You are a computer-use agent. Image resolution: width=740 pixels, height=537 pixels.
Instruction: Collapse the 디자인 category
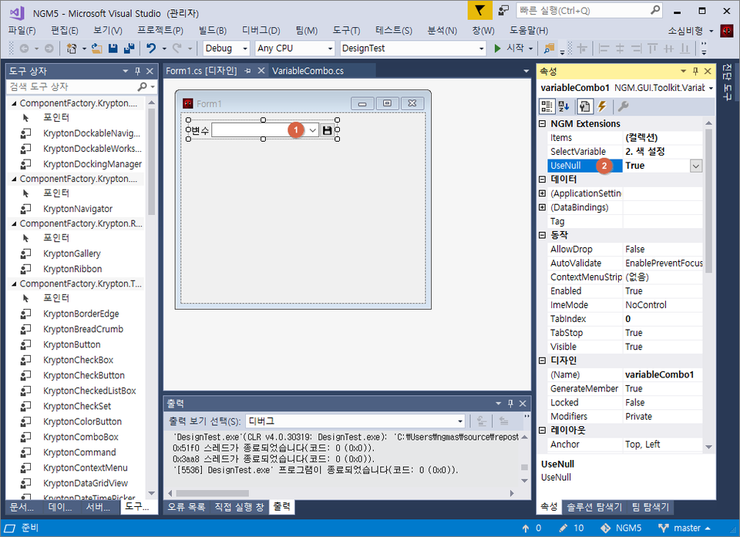click(542, 361)
